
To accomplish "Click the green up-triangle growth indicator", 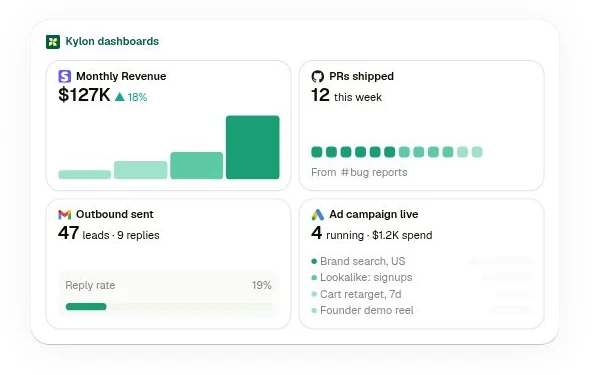I will pyautogui.click(x=120, y=97).
